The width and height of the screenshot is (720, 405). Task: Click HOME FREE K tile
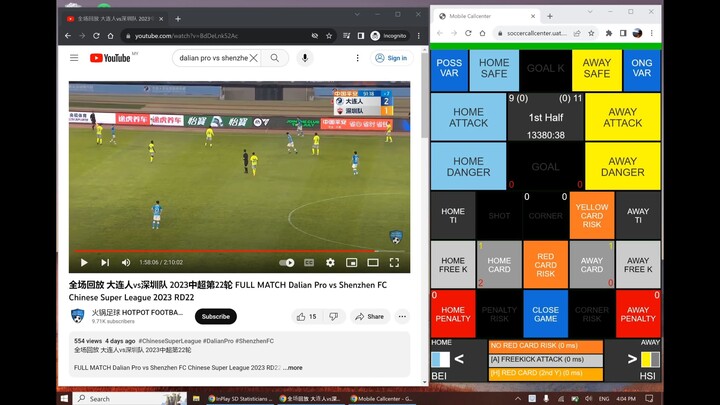pyautogui.click(x=453, y=264)
